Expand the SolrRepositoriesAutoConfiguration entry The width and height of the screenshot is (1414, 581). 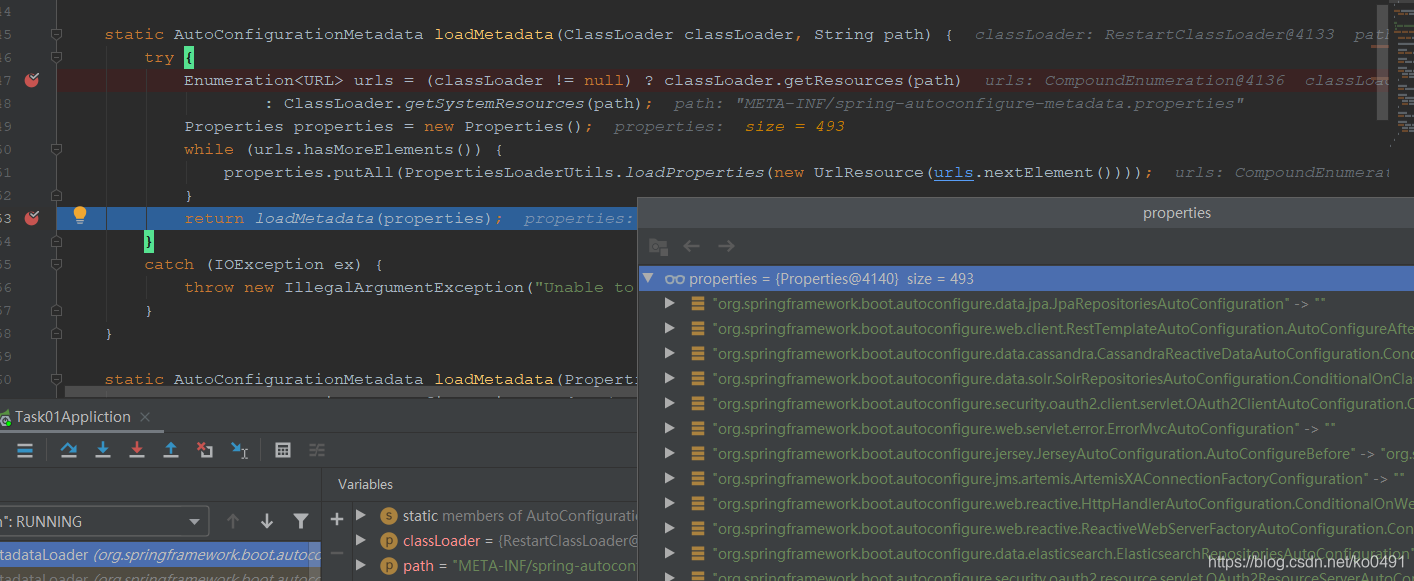pos(670,378)
